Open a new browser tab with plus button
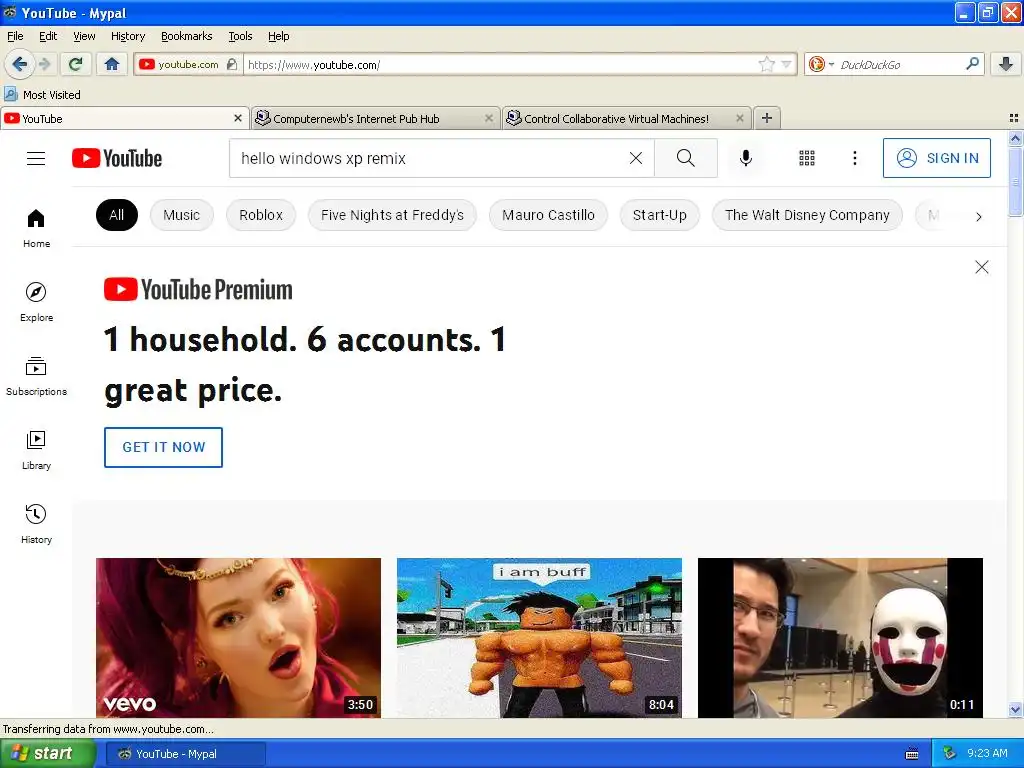 tap(767, 118)
